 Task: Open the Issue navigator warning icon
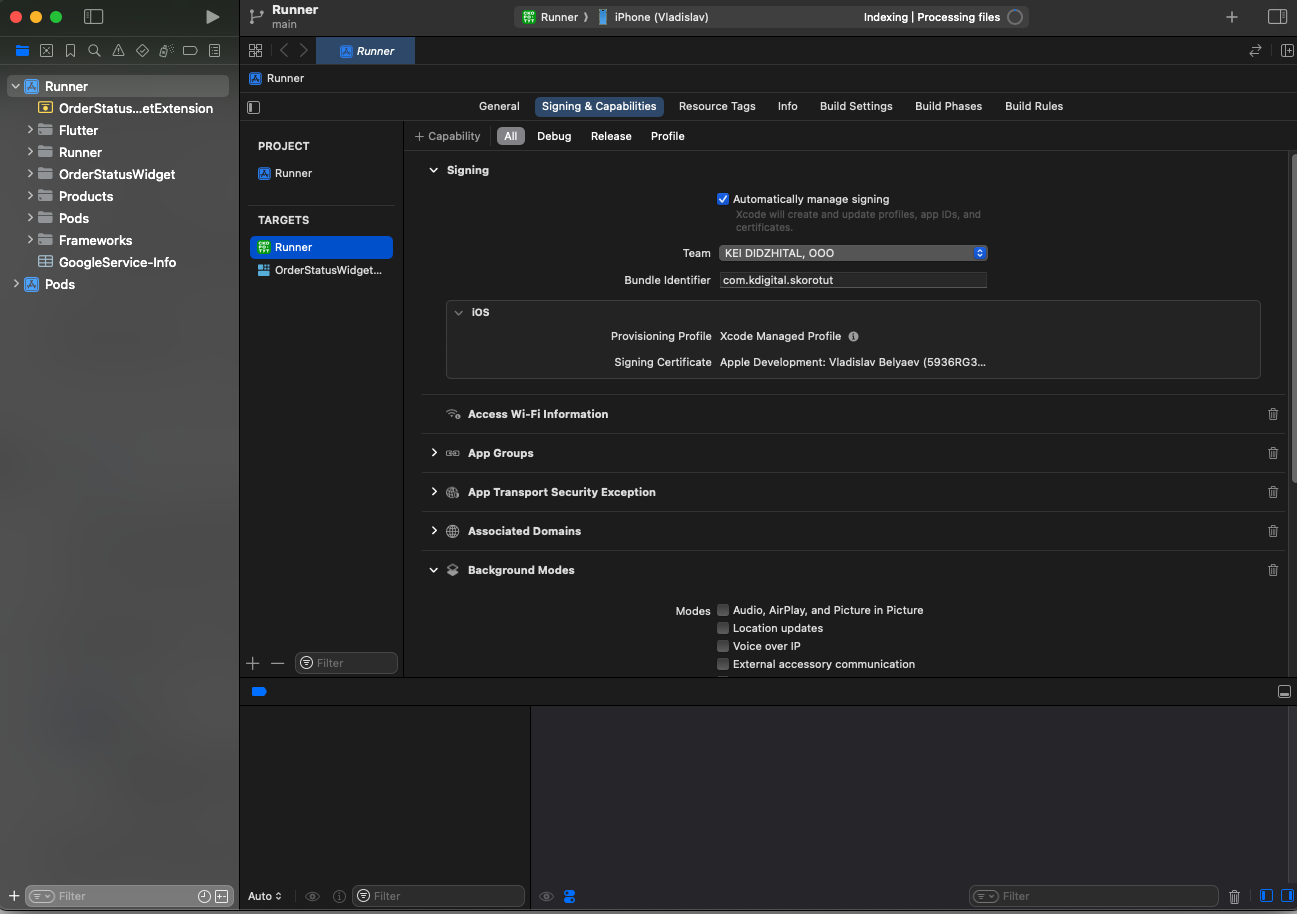[118, 50]
